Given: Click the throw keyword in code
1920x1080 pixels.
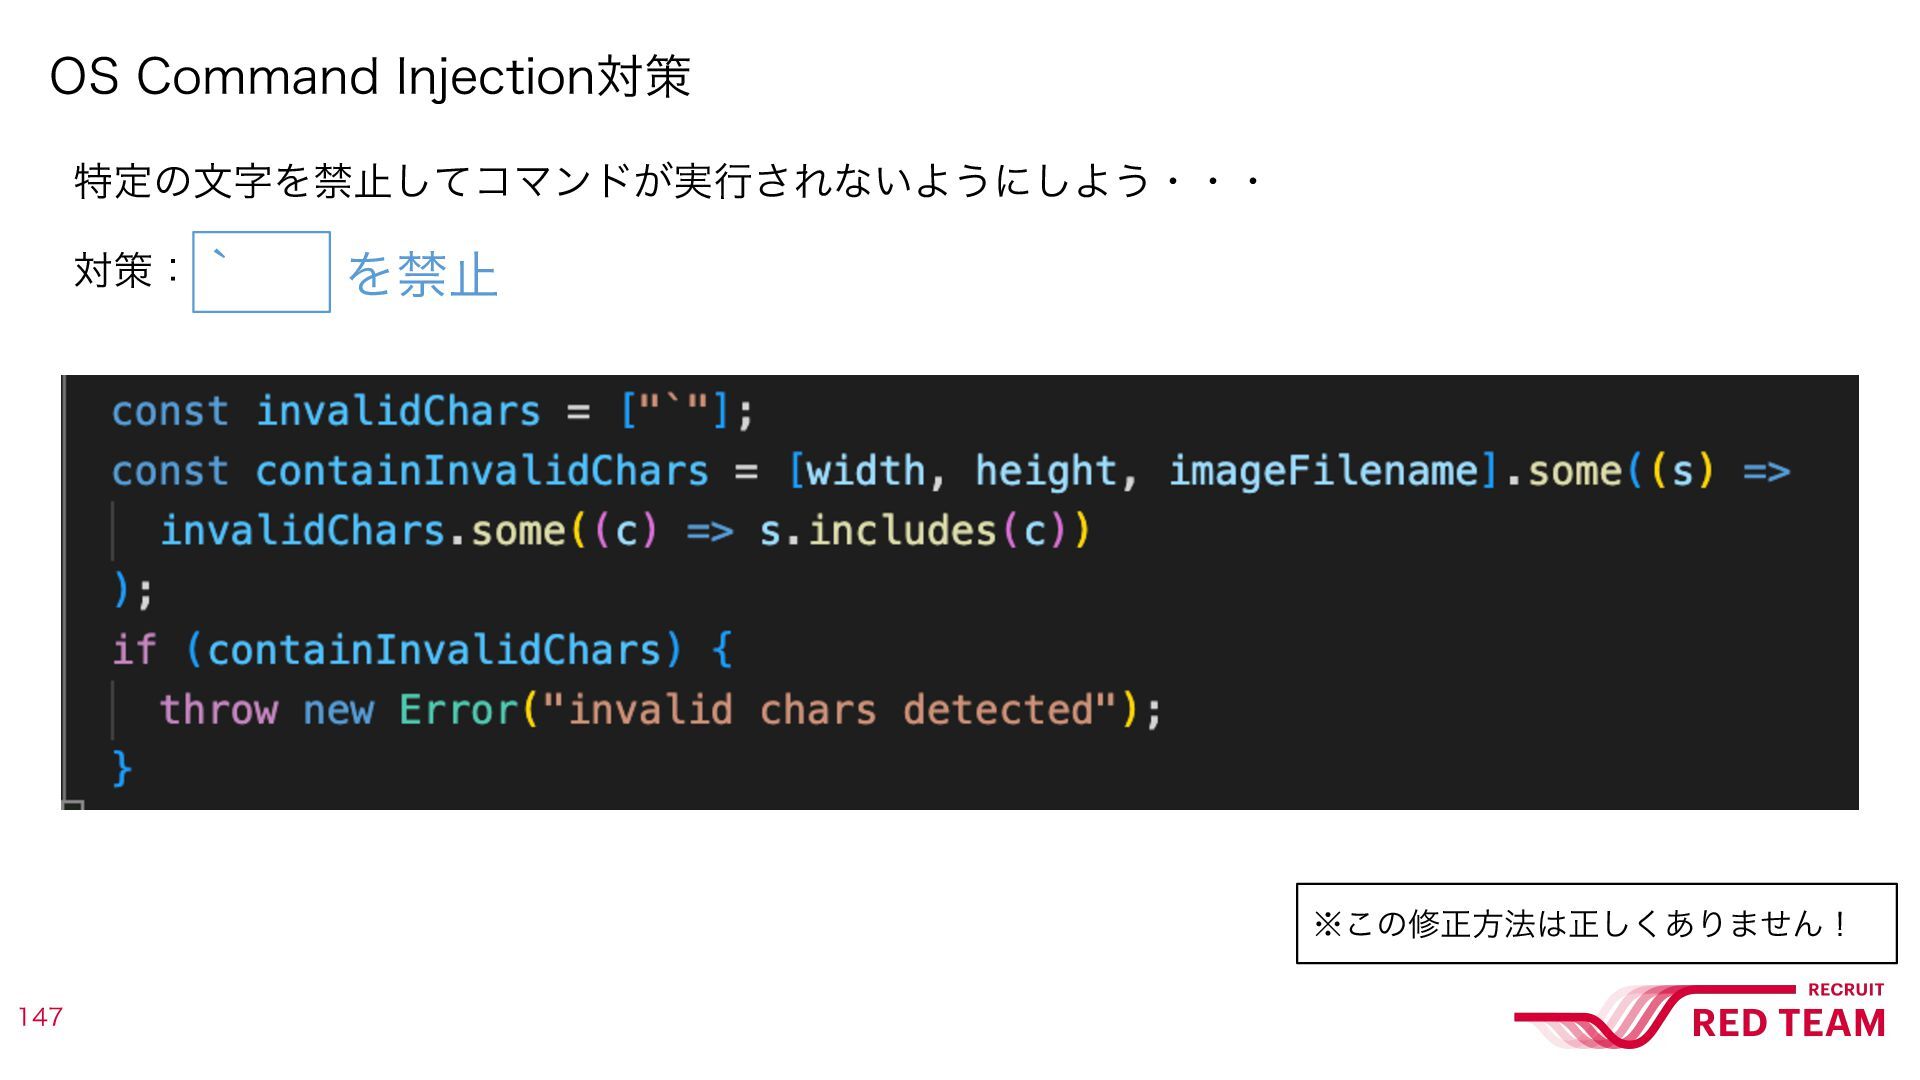Looking at the screenshot, I should 219,710.
